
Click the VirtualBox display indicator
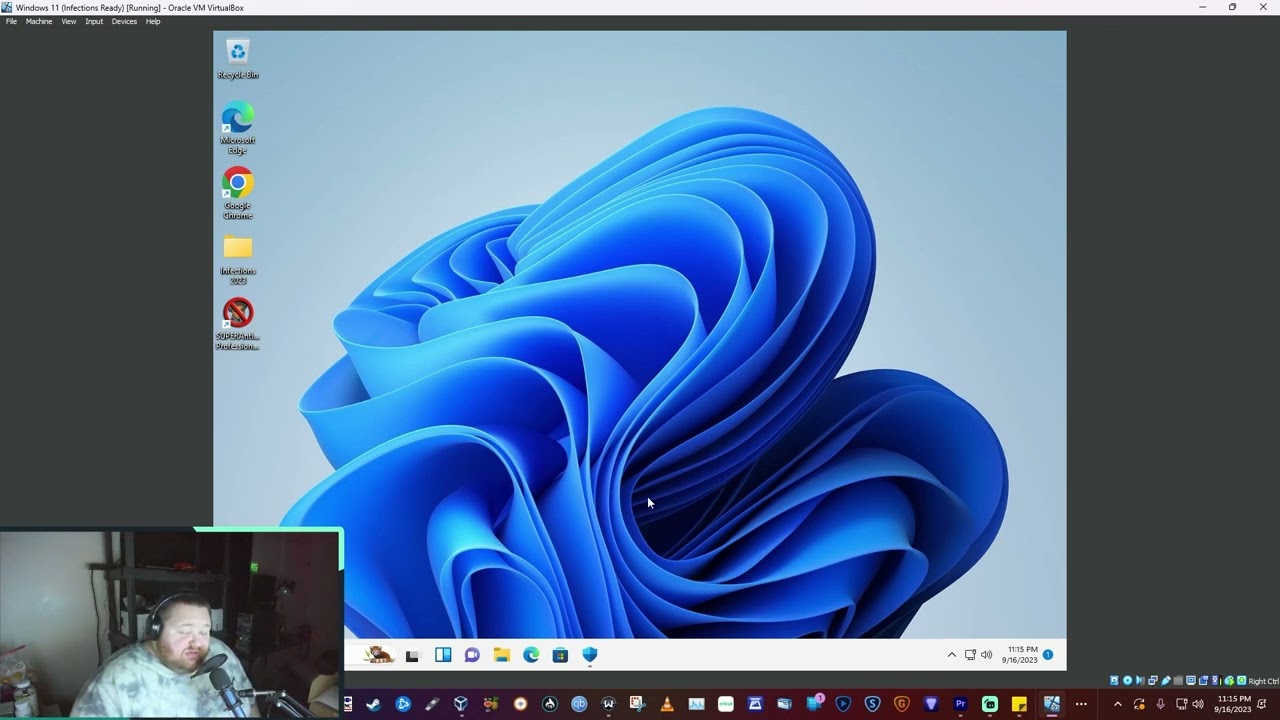coord(1191,681)
